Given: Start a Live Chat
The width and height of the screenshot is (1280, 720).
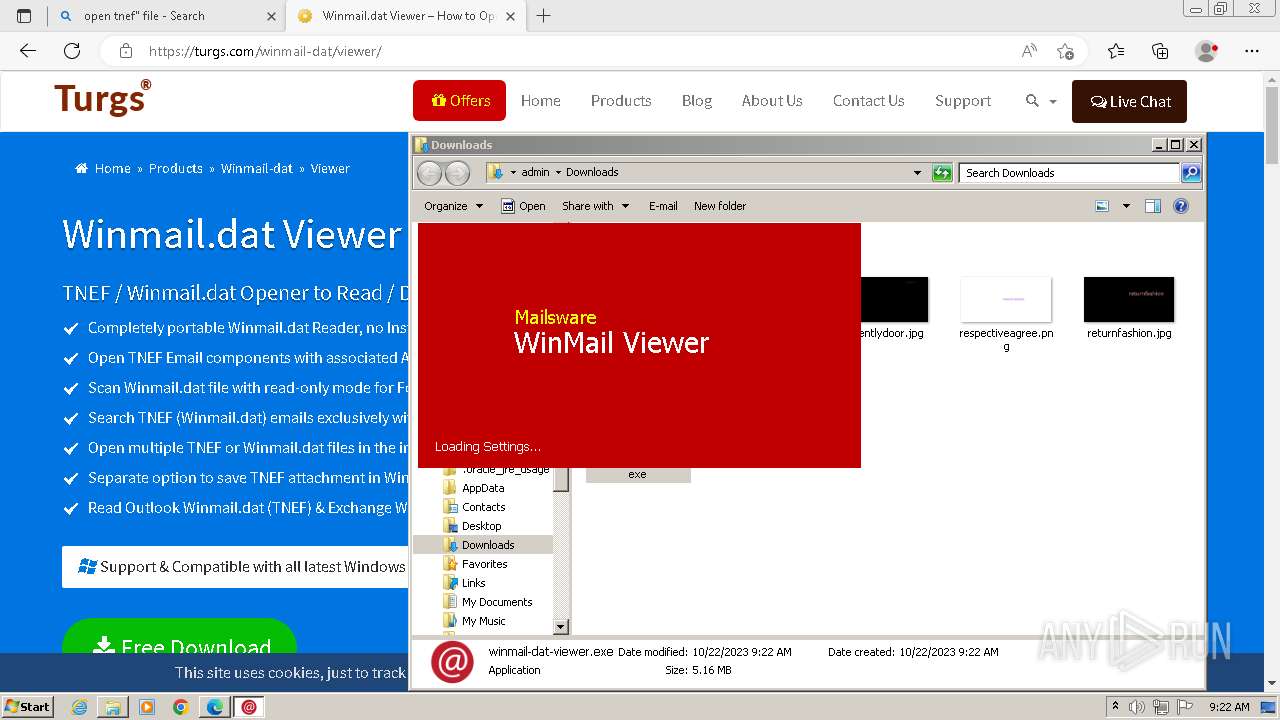Looking at the screenshot, I should [1130, 101].
